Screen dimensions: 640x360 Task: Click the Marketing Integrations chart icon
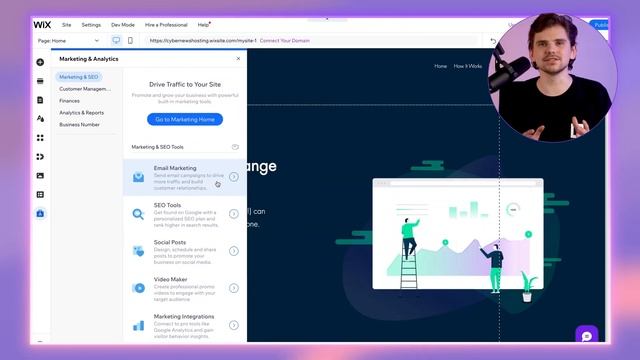[x=138, y=325]
